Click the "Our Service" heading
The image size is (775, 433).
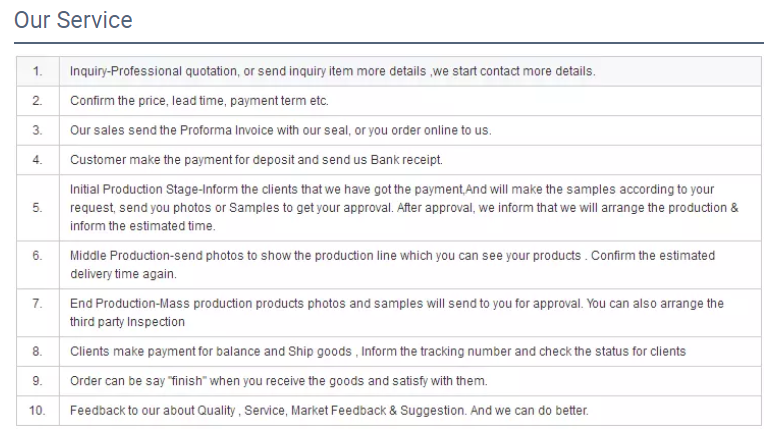[73, 20]
